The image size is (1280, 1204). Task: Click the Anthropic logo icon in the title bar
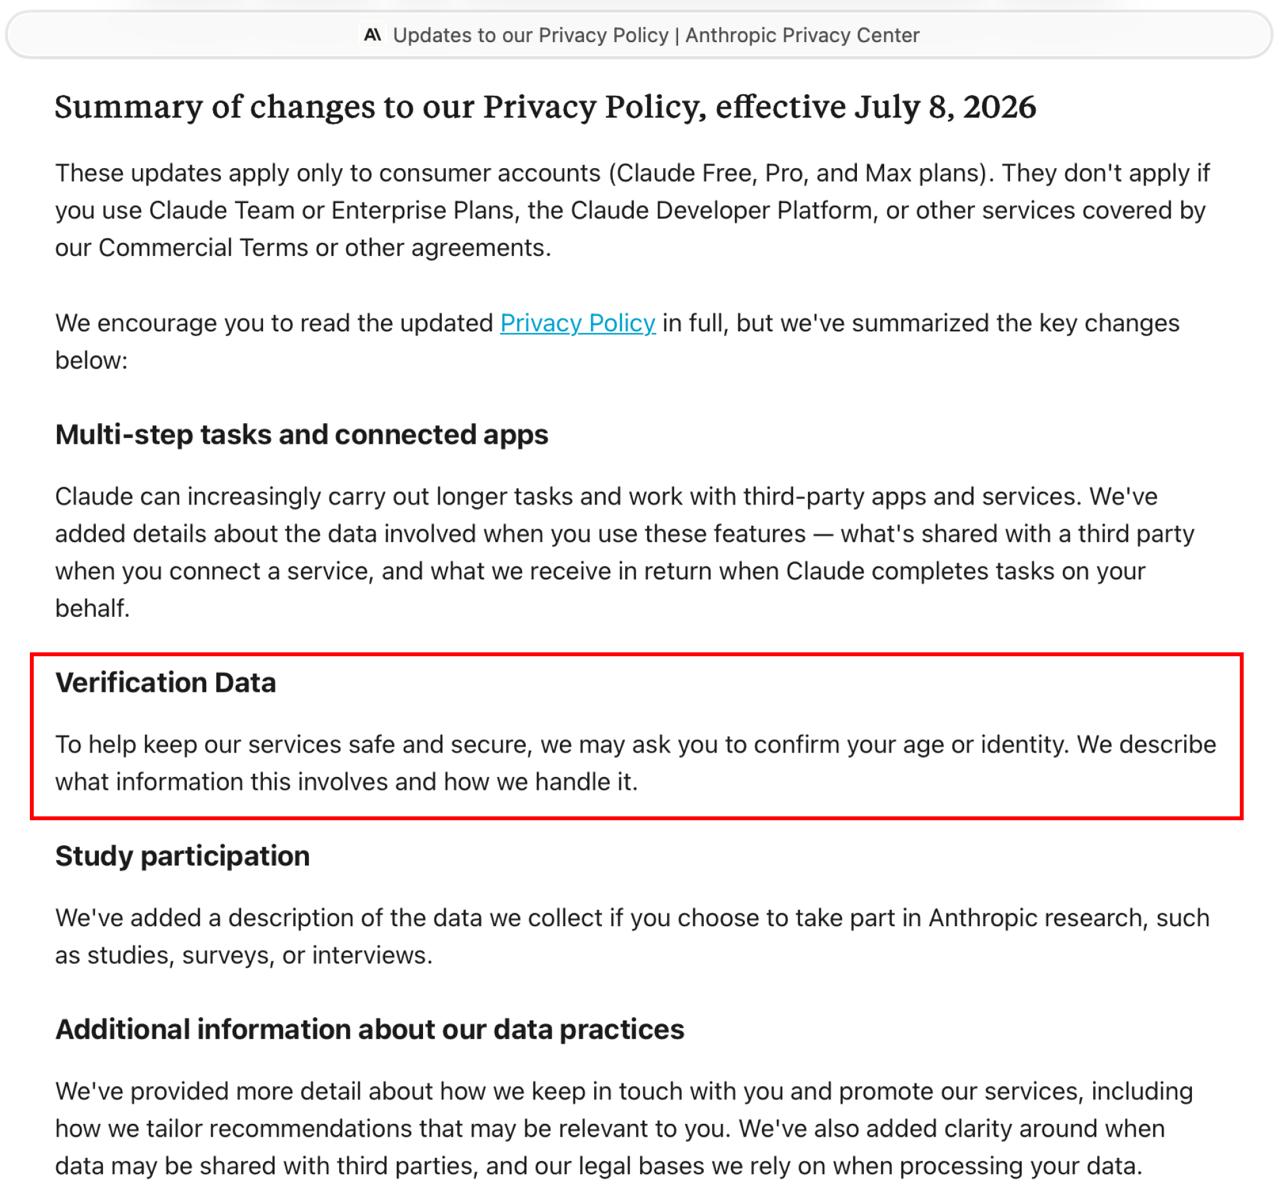click(372, 35)
